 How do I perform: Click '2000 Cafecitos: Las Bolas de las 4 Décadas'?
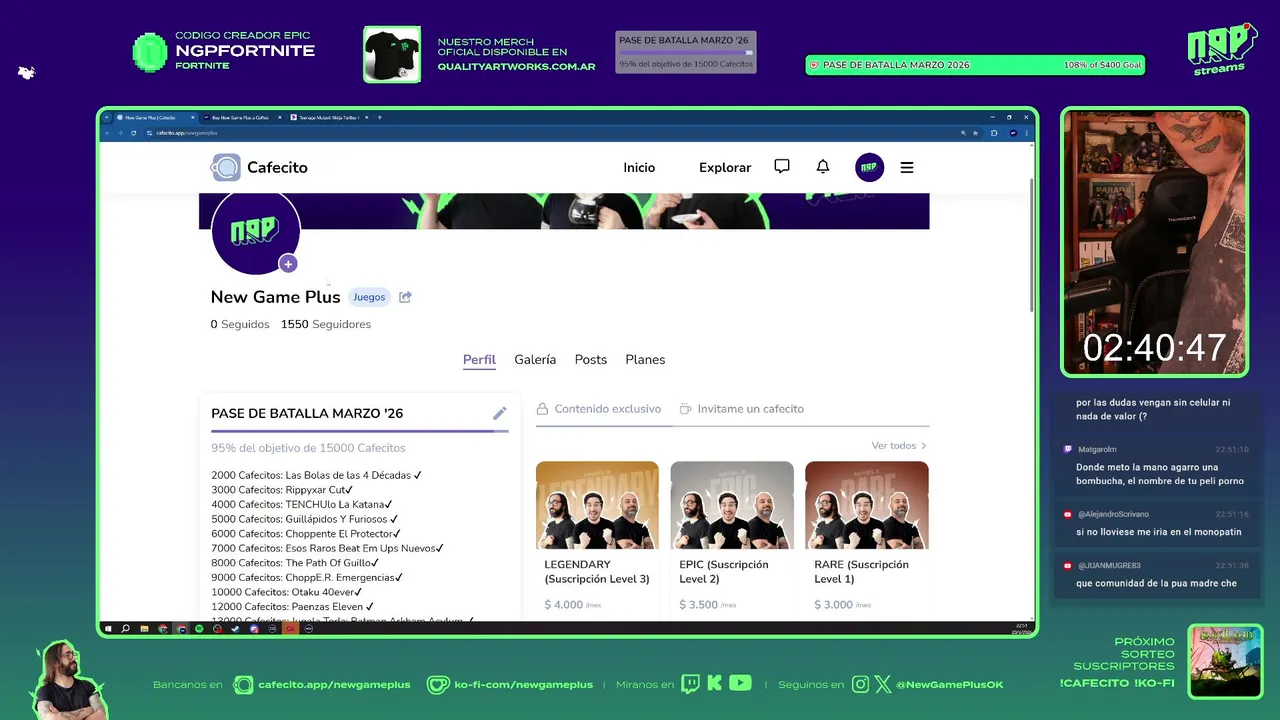tap(316, 475)
